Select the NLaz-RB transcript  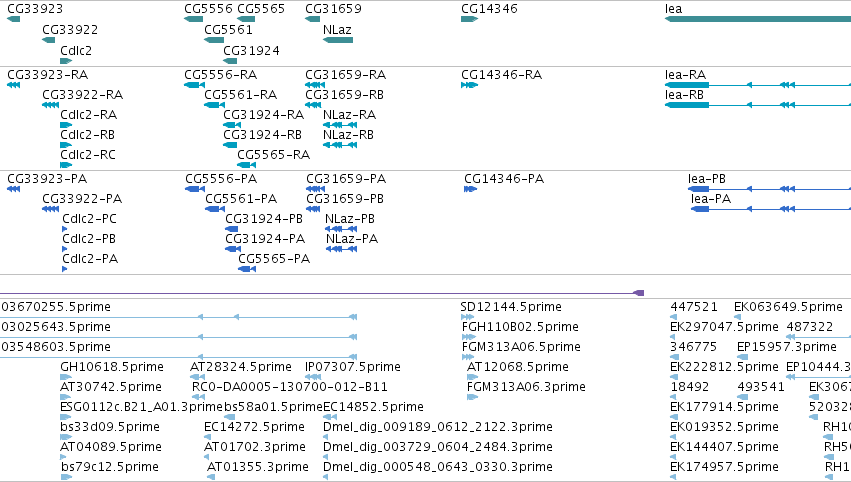pos(348,135)
